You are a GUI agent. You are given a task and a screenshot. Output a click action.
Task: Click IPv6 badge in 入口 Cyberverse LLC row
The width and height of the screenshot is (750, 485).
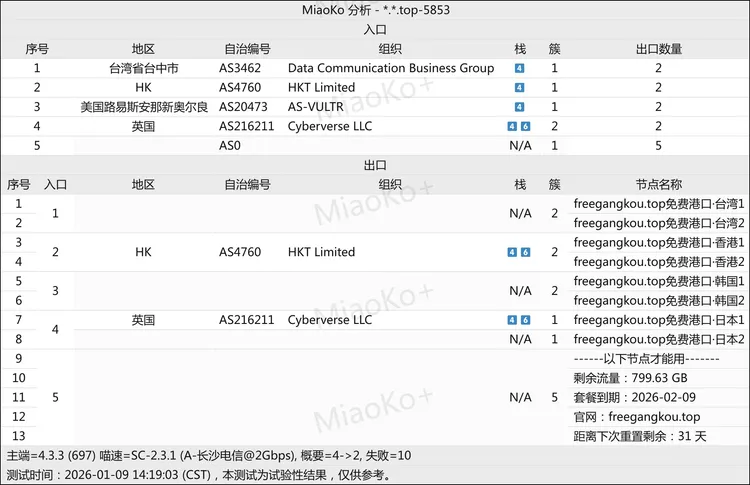(x=526, y=126)
